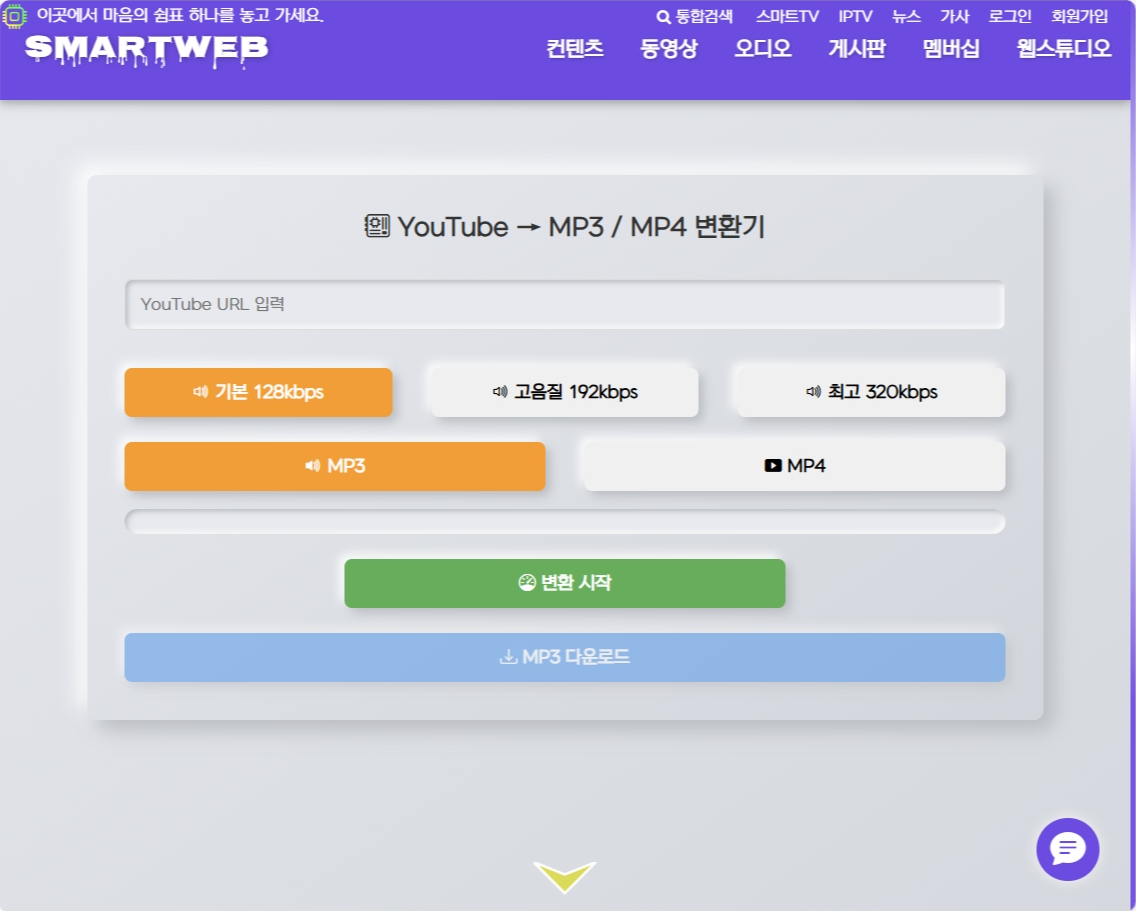Open the 게시판 menu

(857, 49)
